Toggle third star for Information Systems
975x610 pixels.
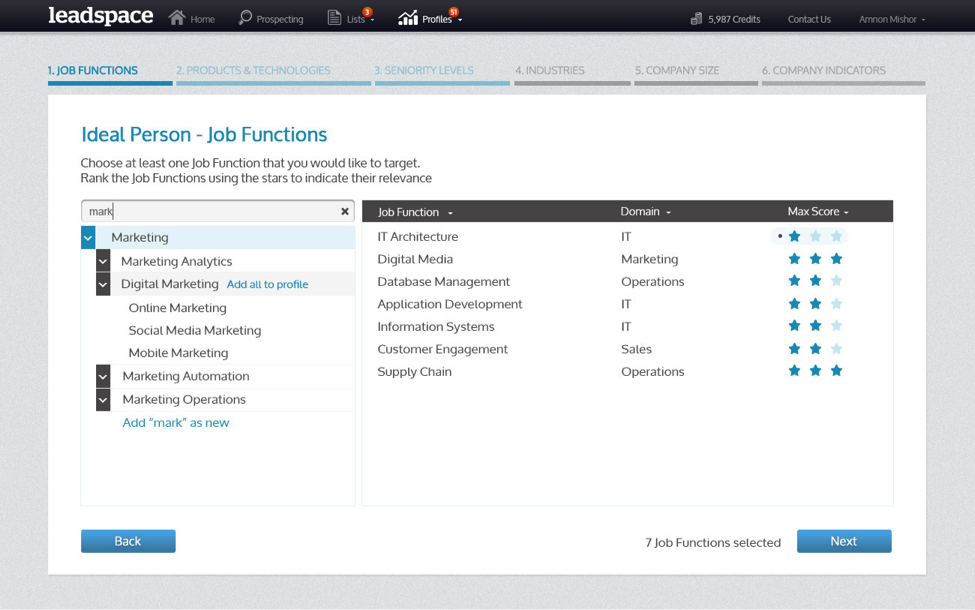(x=837, y=326)
